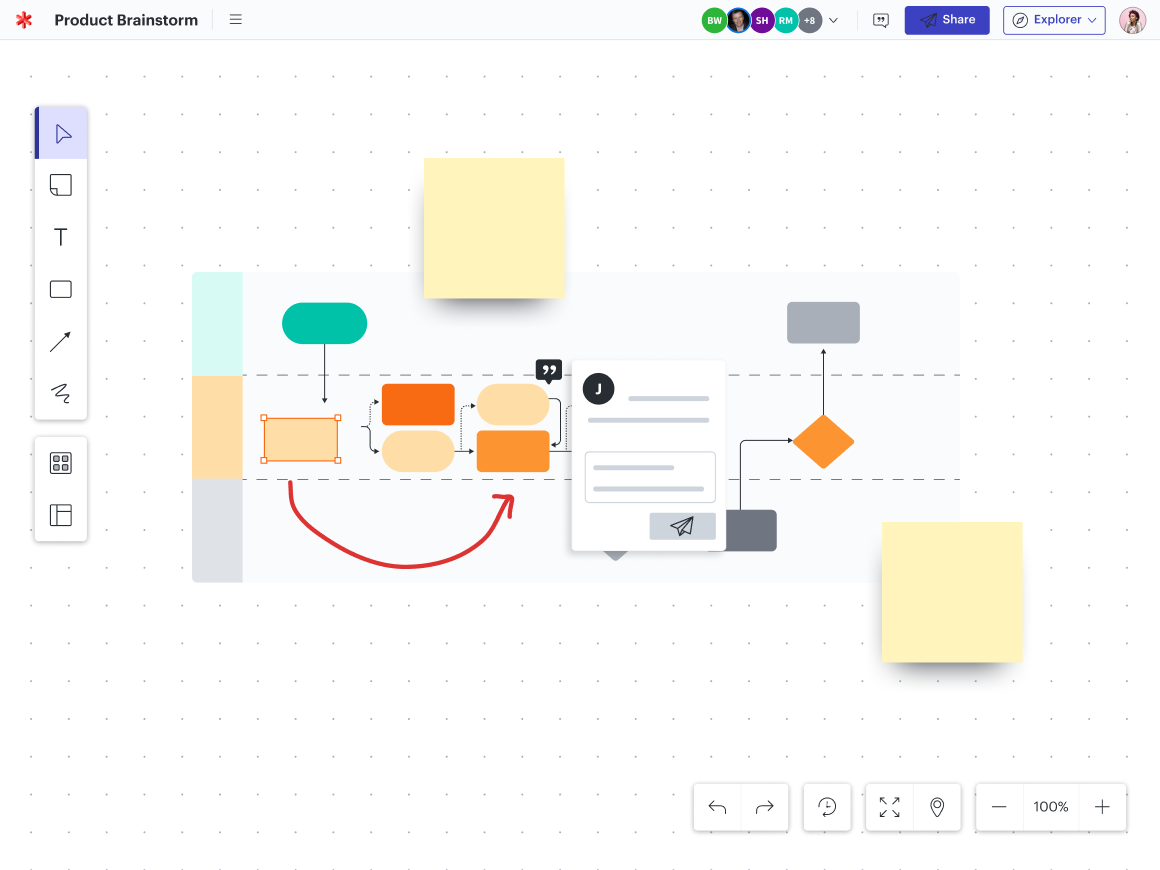This screenshot has height=870, width=1160.
Task: Zoom in with the plus button
Action: (1102, 807)
